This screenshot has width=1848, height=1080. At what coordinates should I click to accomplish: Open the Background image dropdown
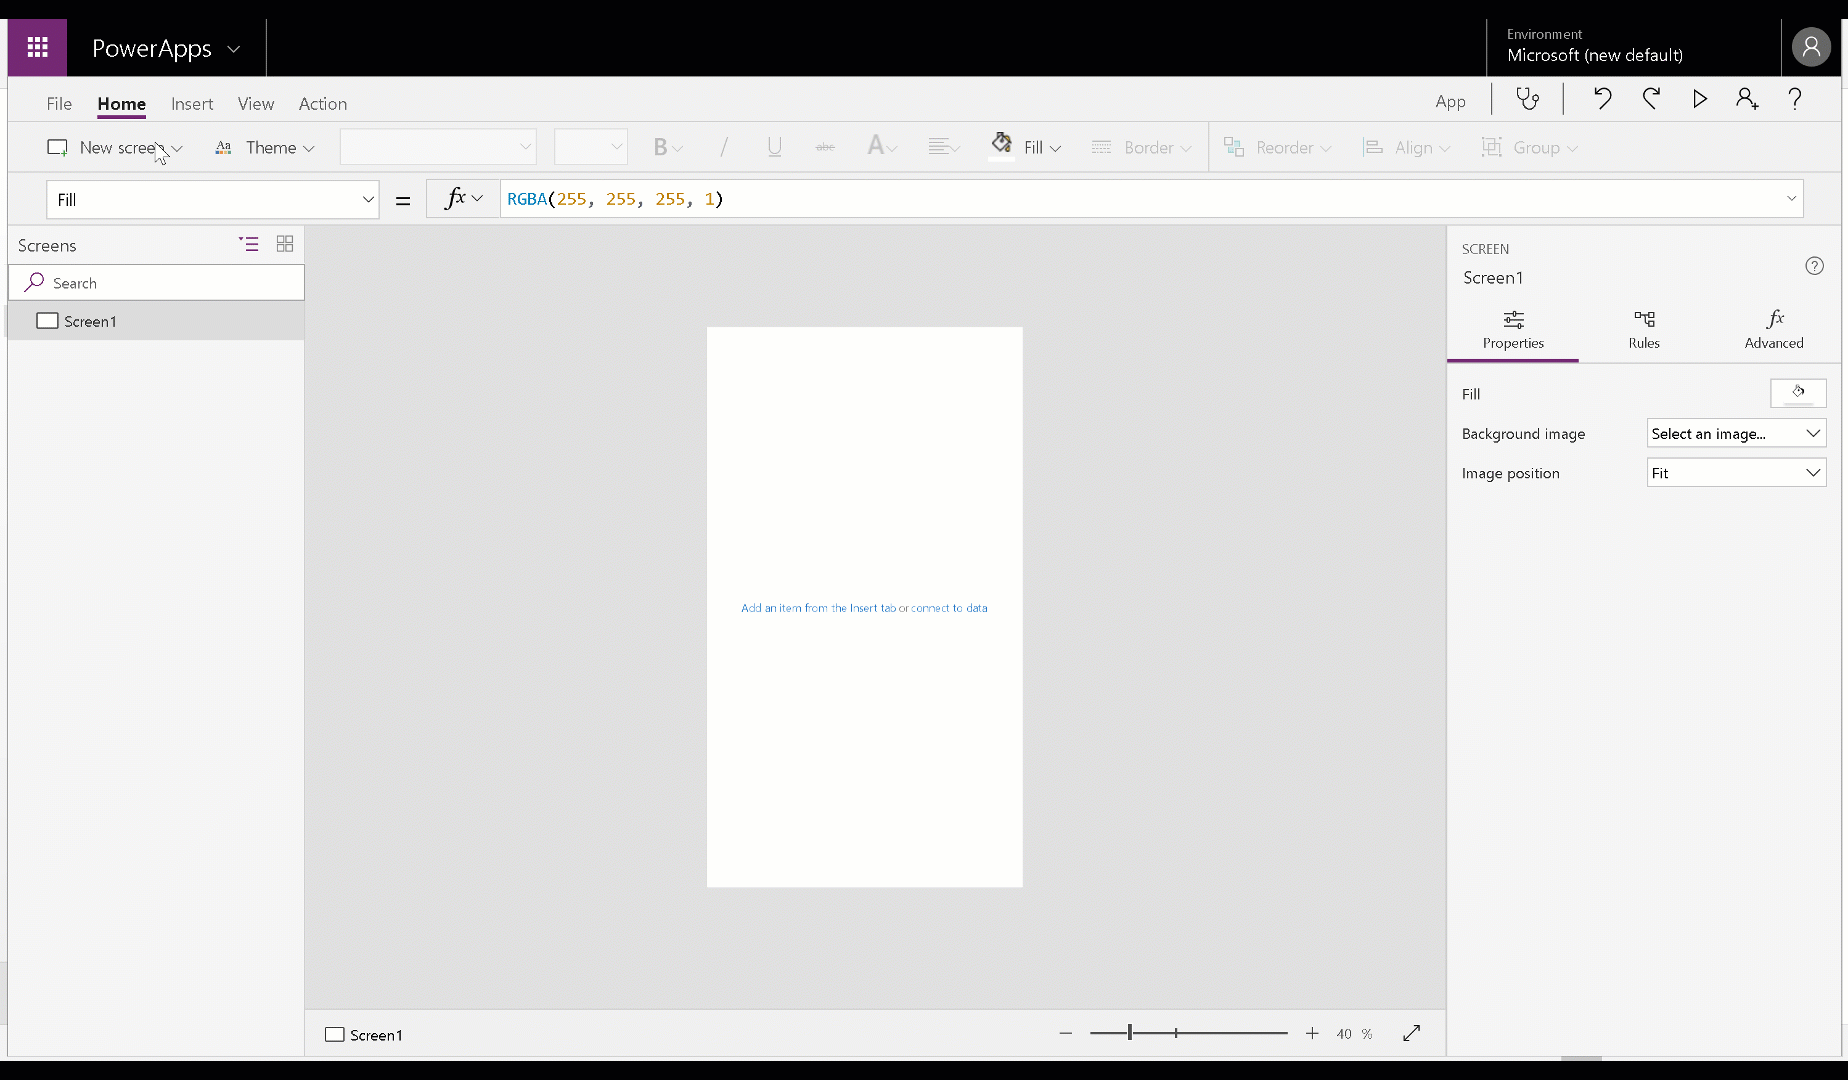coord(1736,433)
